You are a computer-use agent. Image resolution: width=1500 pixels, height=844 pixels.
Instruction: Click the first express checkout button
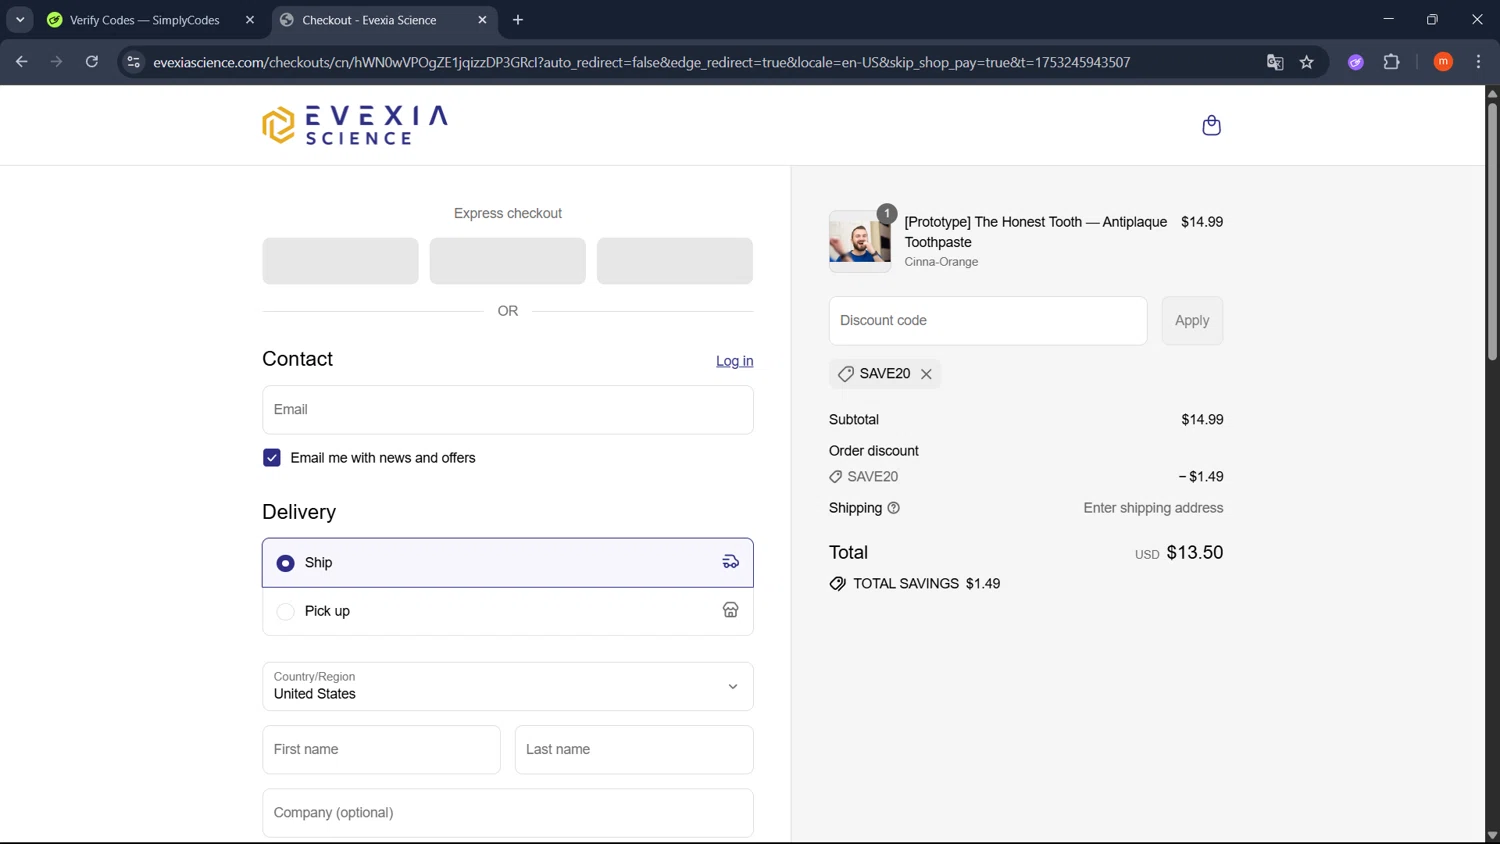pos(340,261)
